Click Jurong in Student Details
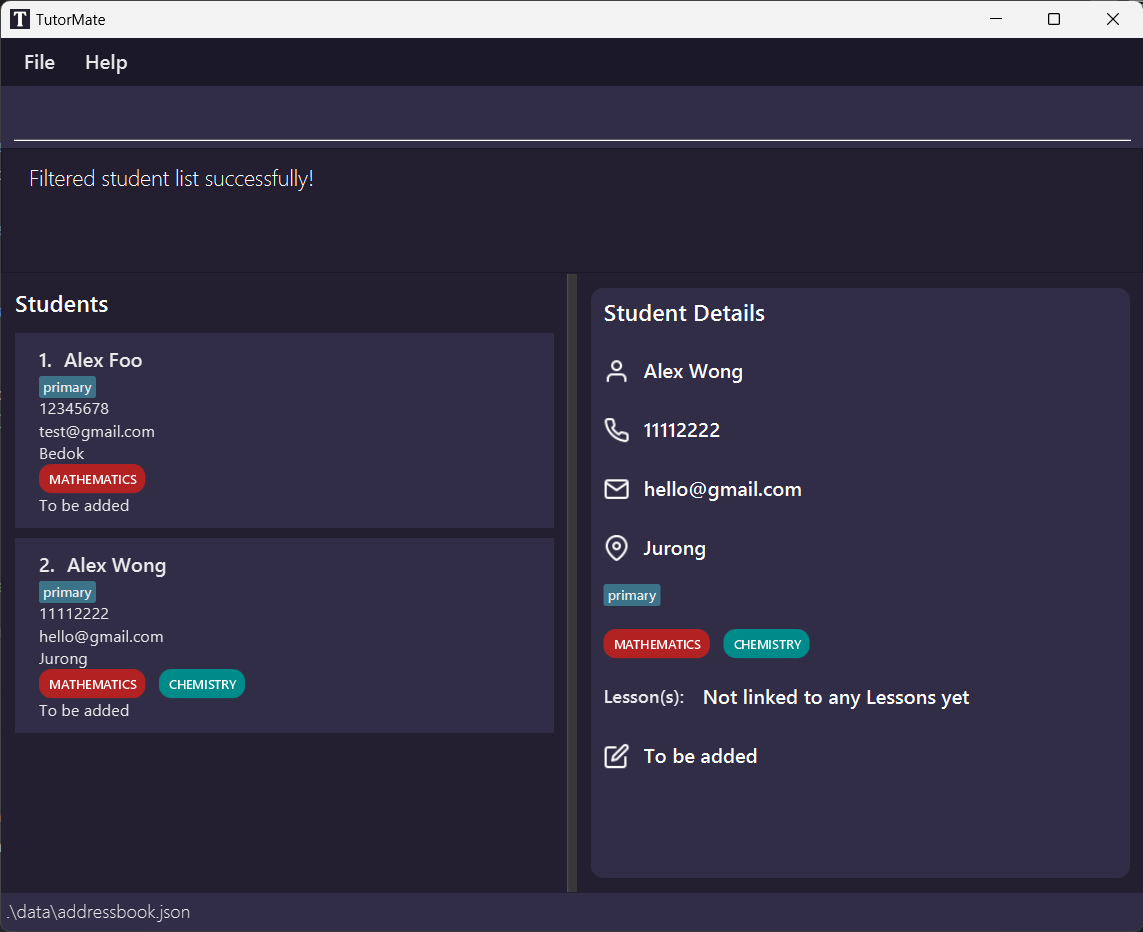Viewport: 1143px width, 932px height. click(x=674, y=548)
